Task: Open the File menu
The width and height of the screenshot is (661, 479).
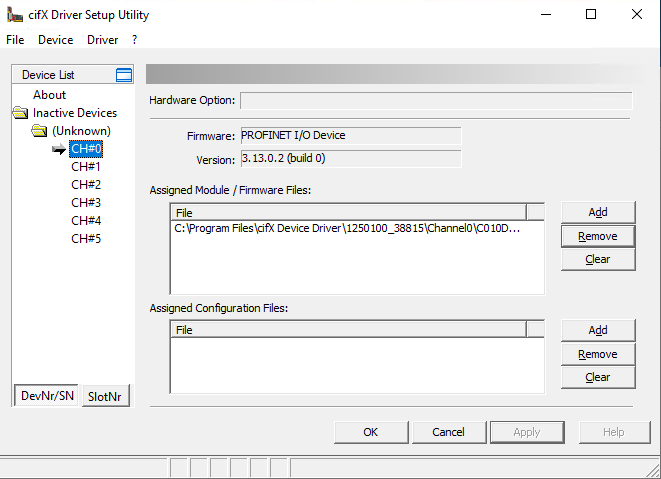Action: [15, 40]
